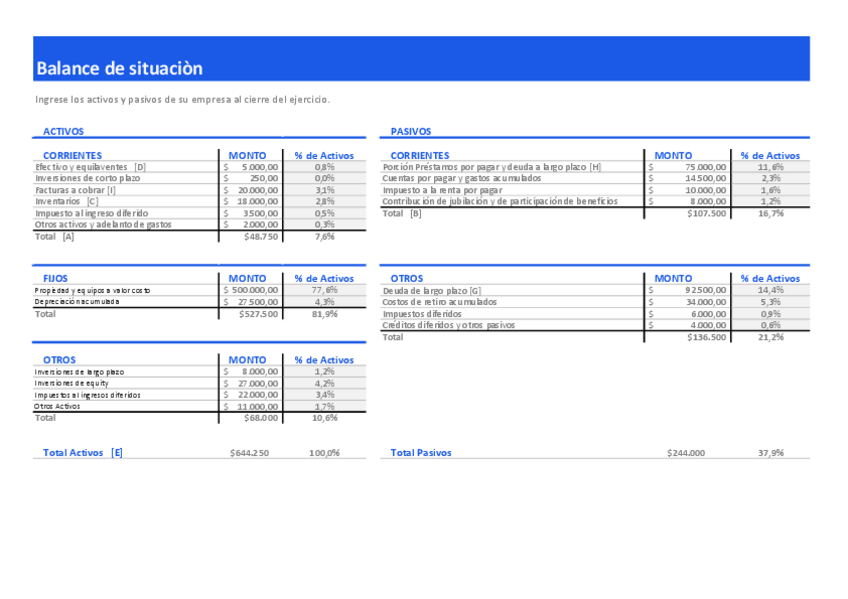848x599 pixels.
Task: Select 'Cuentas por pagar y gastos acumulados'
Action: coord(461,178)
